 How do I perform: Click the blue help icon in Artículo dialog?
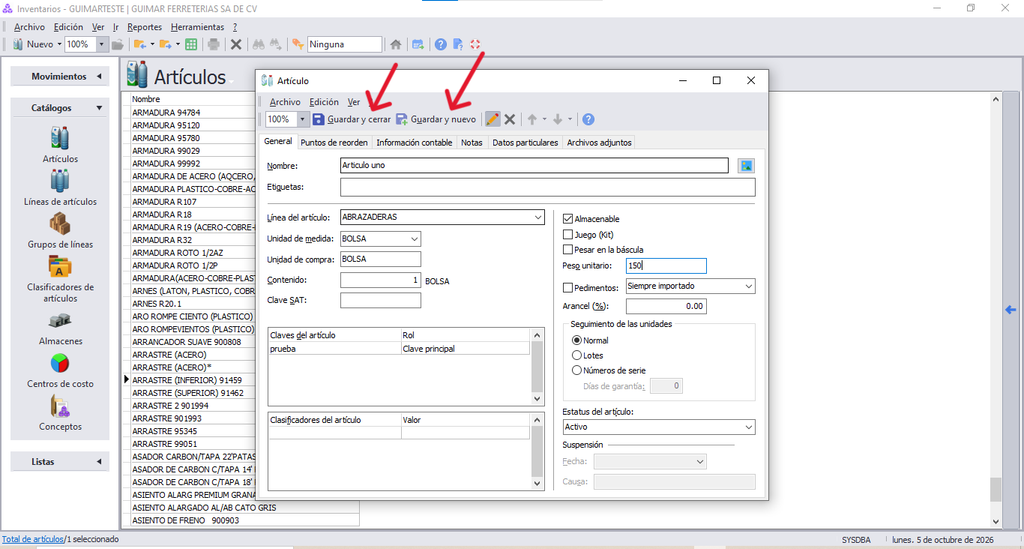click(x=588, y=119)
